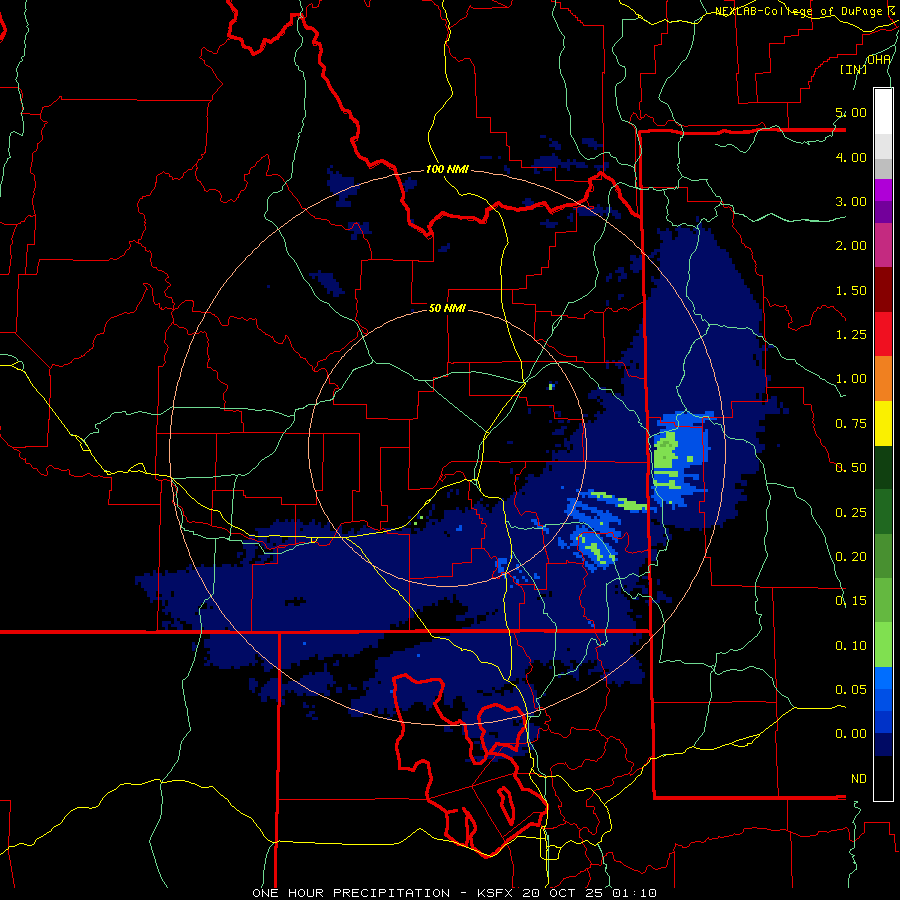Select the black swatch beside ND
Image resolution: width=900 pixels, height=900 pixels.
coord(883,778)
